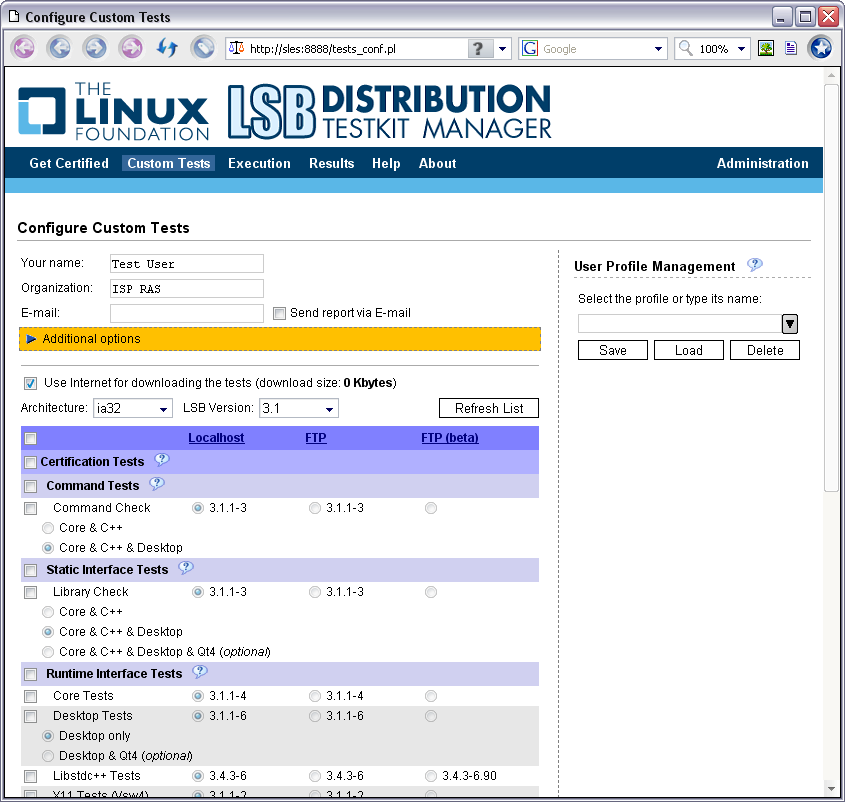
Task: Click the page vertical scrollbar thumb
Action: [832, 287]
